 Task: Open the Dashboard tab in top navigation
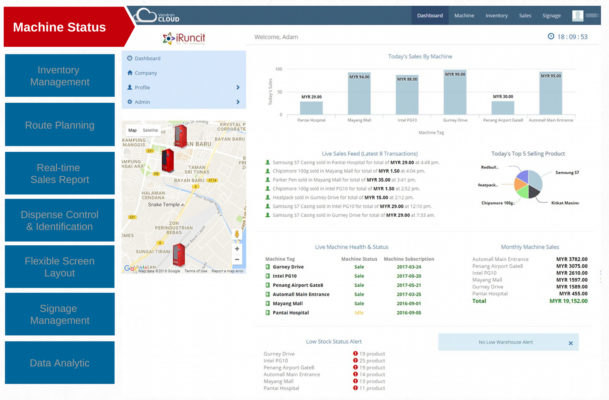[430, 16]
